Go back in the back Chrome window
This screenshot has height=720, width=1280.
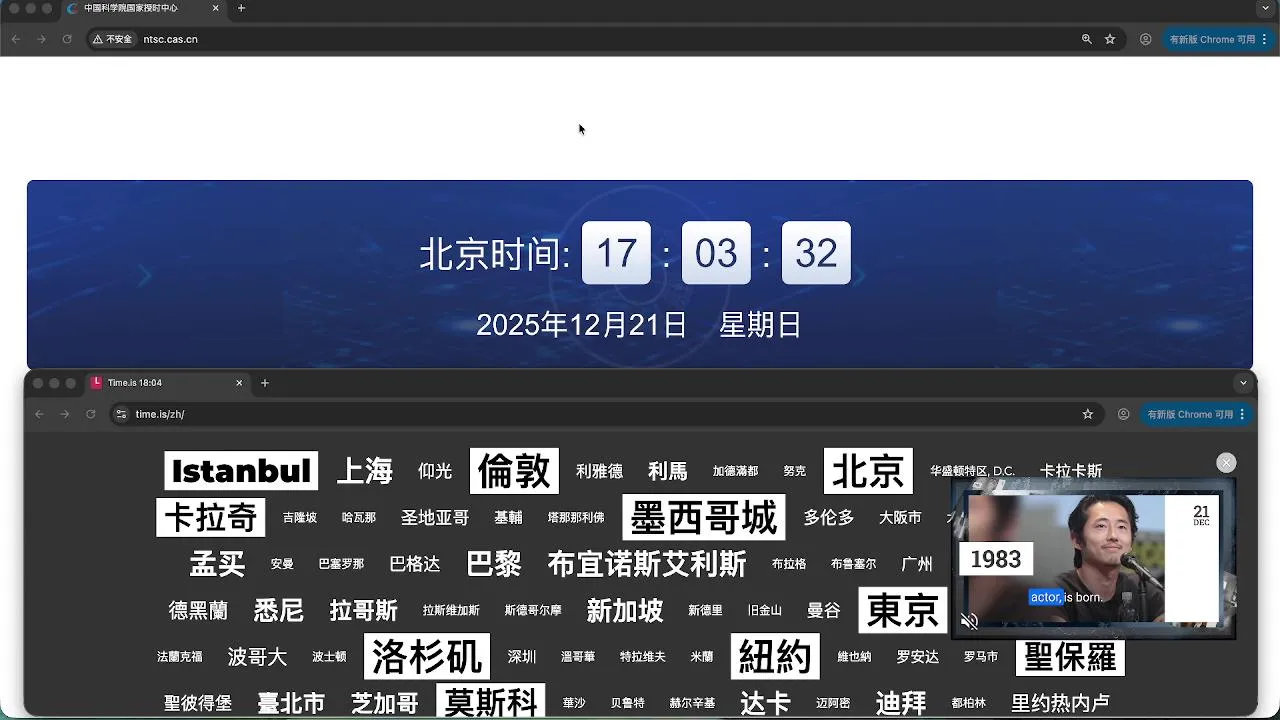coord(16,39)
